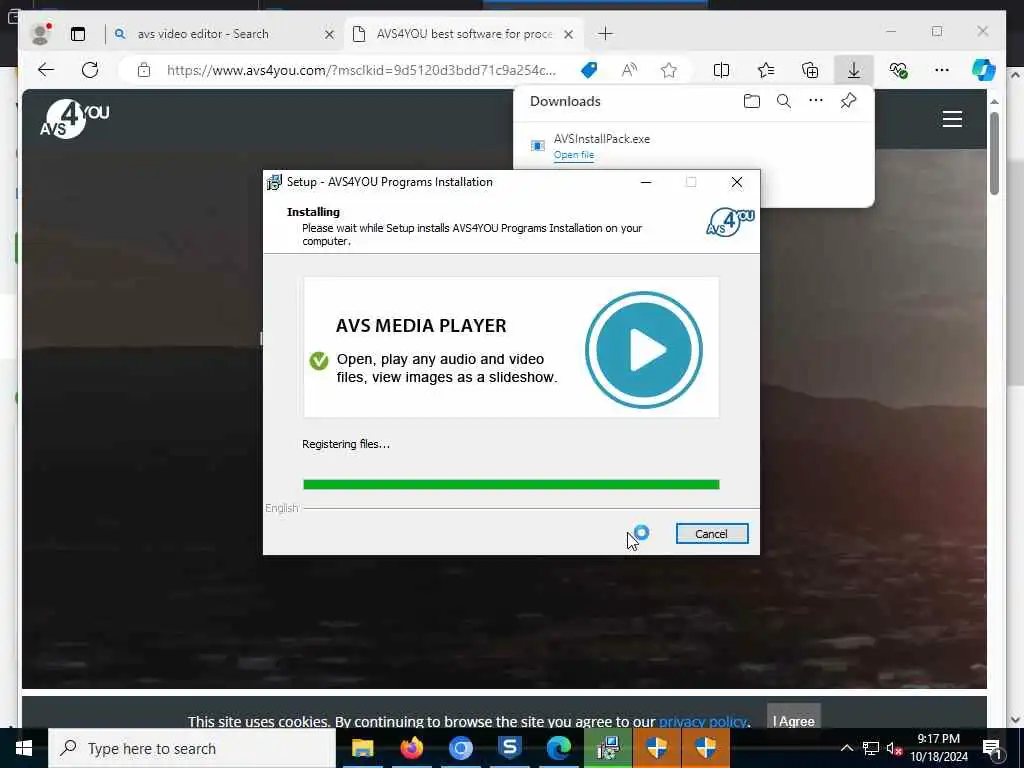Click the AVSInstallPack.exe file icon
The image size is (1024, 768).
point(537,146)
